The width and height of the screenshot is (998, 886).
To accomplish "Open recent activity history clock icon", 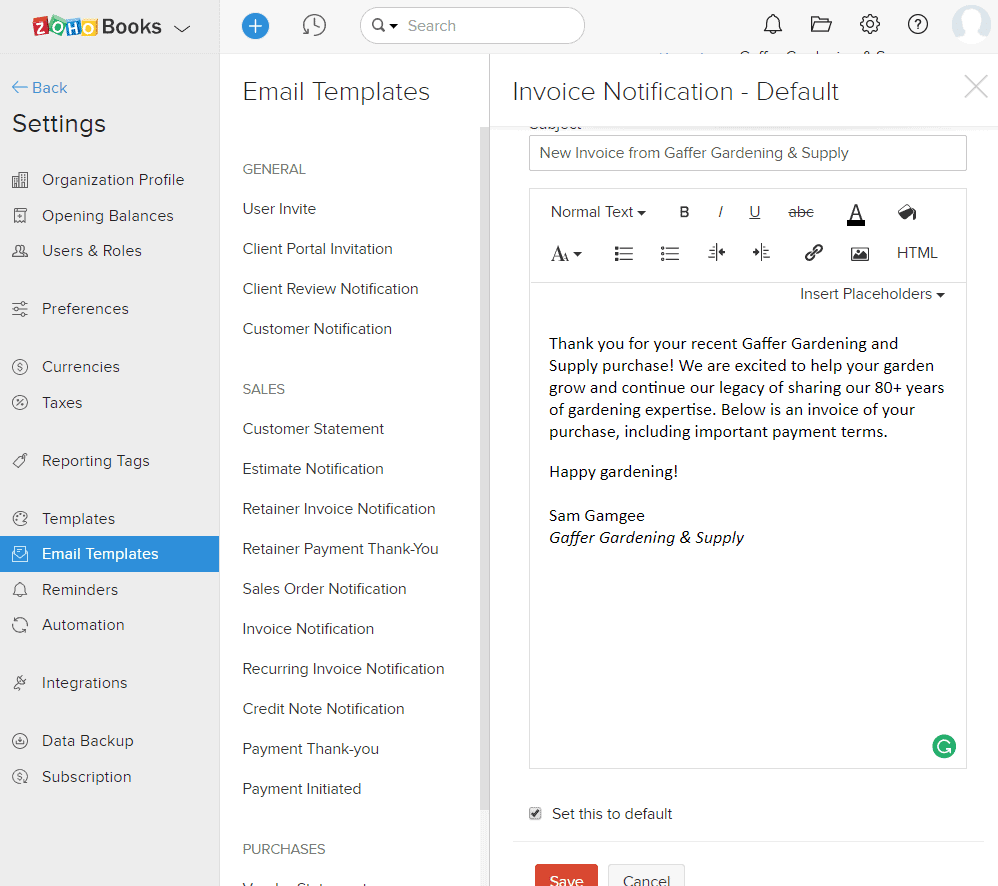I will point(314,25).
